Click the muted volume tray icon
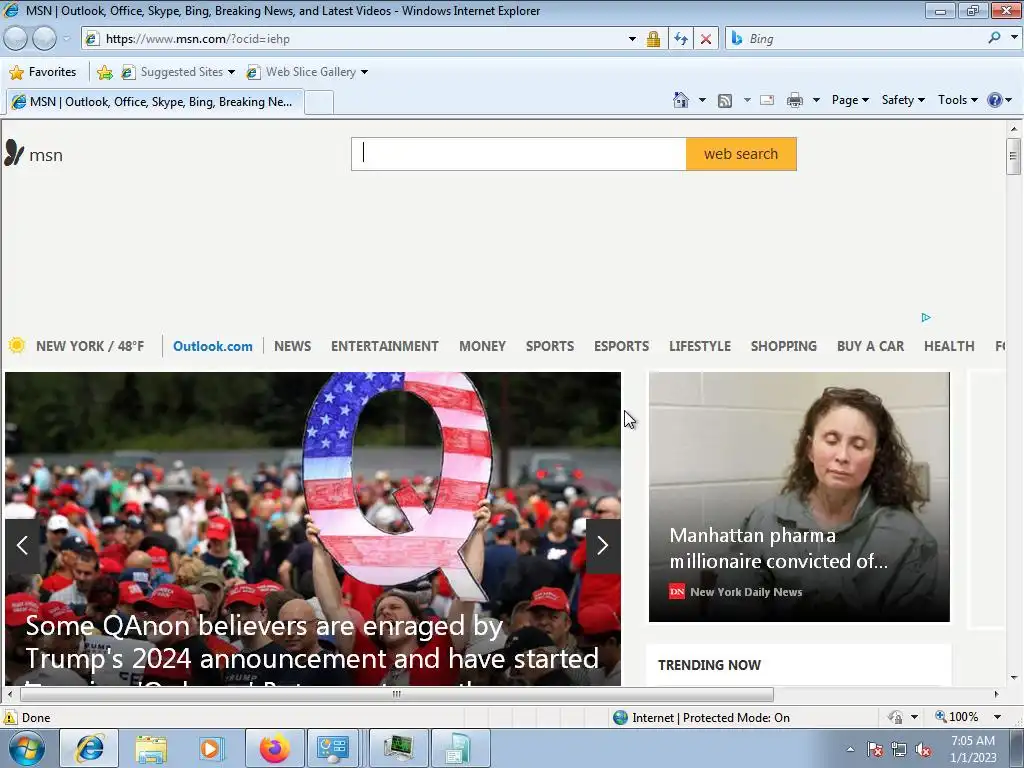 pos(923,750)
